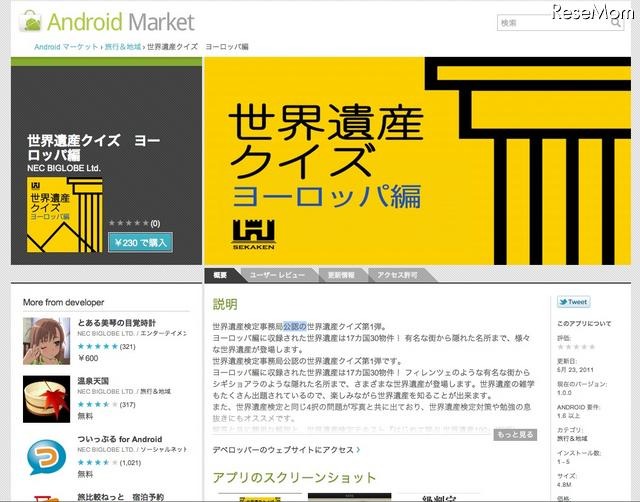Open the とある美琴の目覚時計 title link
The height and width of the screenshot is (502, 640).
coord(117,323)
